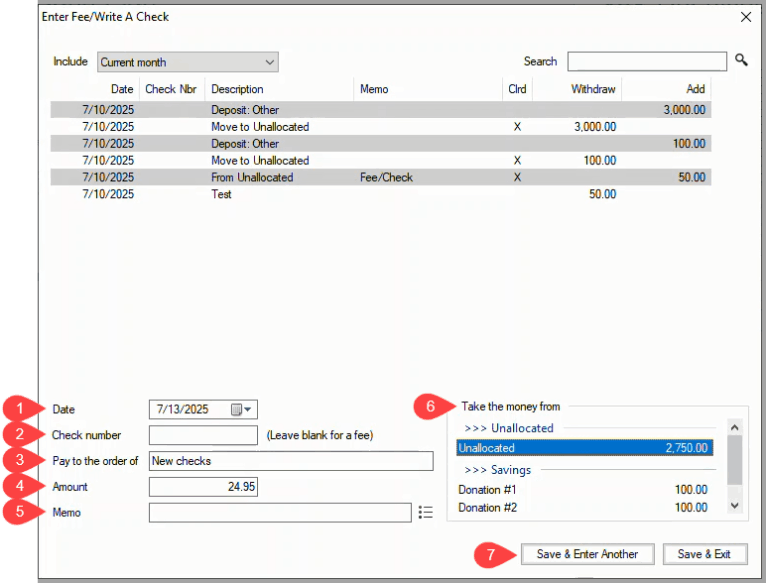Click the search magnifier icon
This screenshot has height=583, width=766.
[x=741, y=60]
